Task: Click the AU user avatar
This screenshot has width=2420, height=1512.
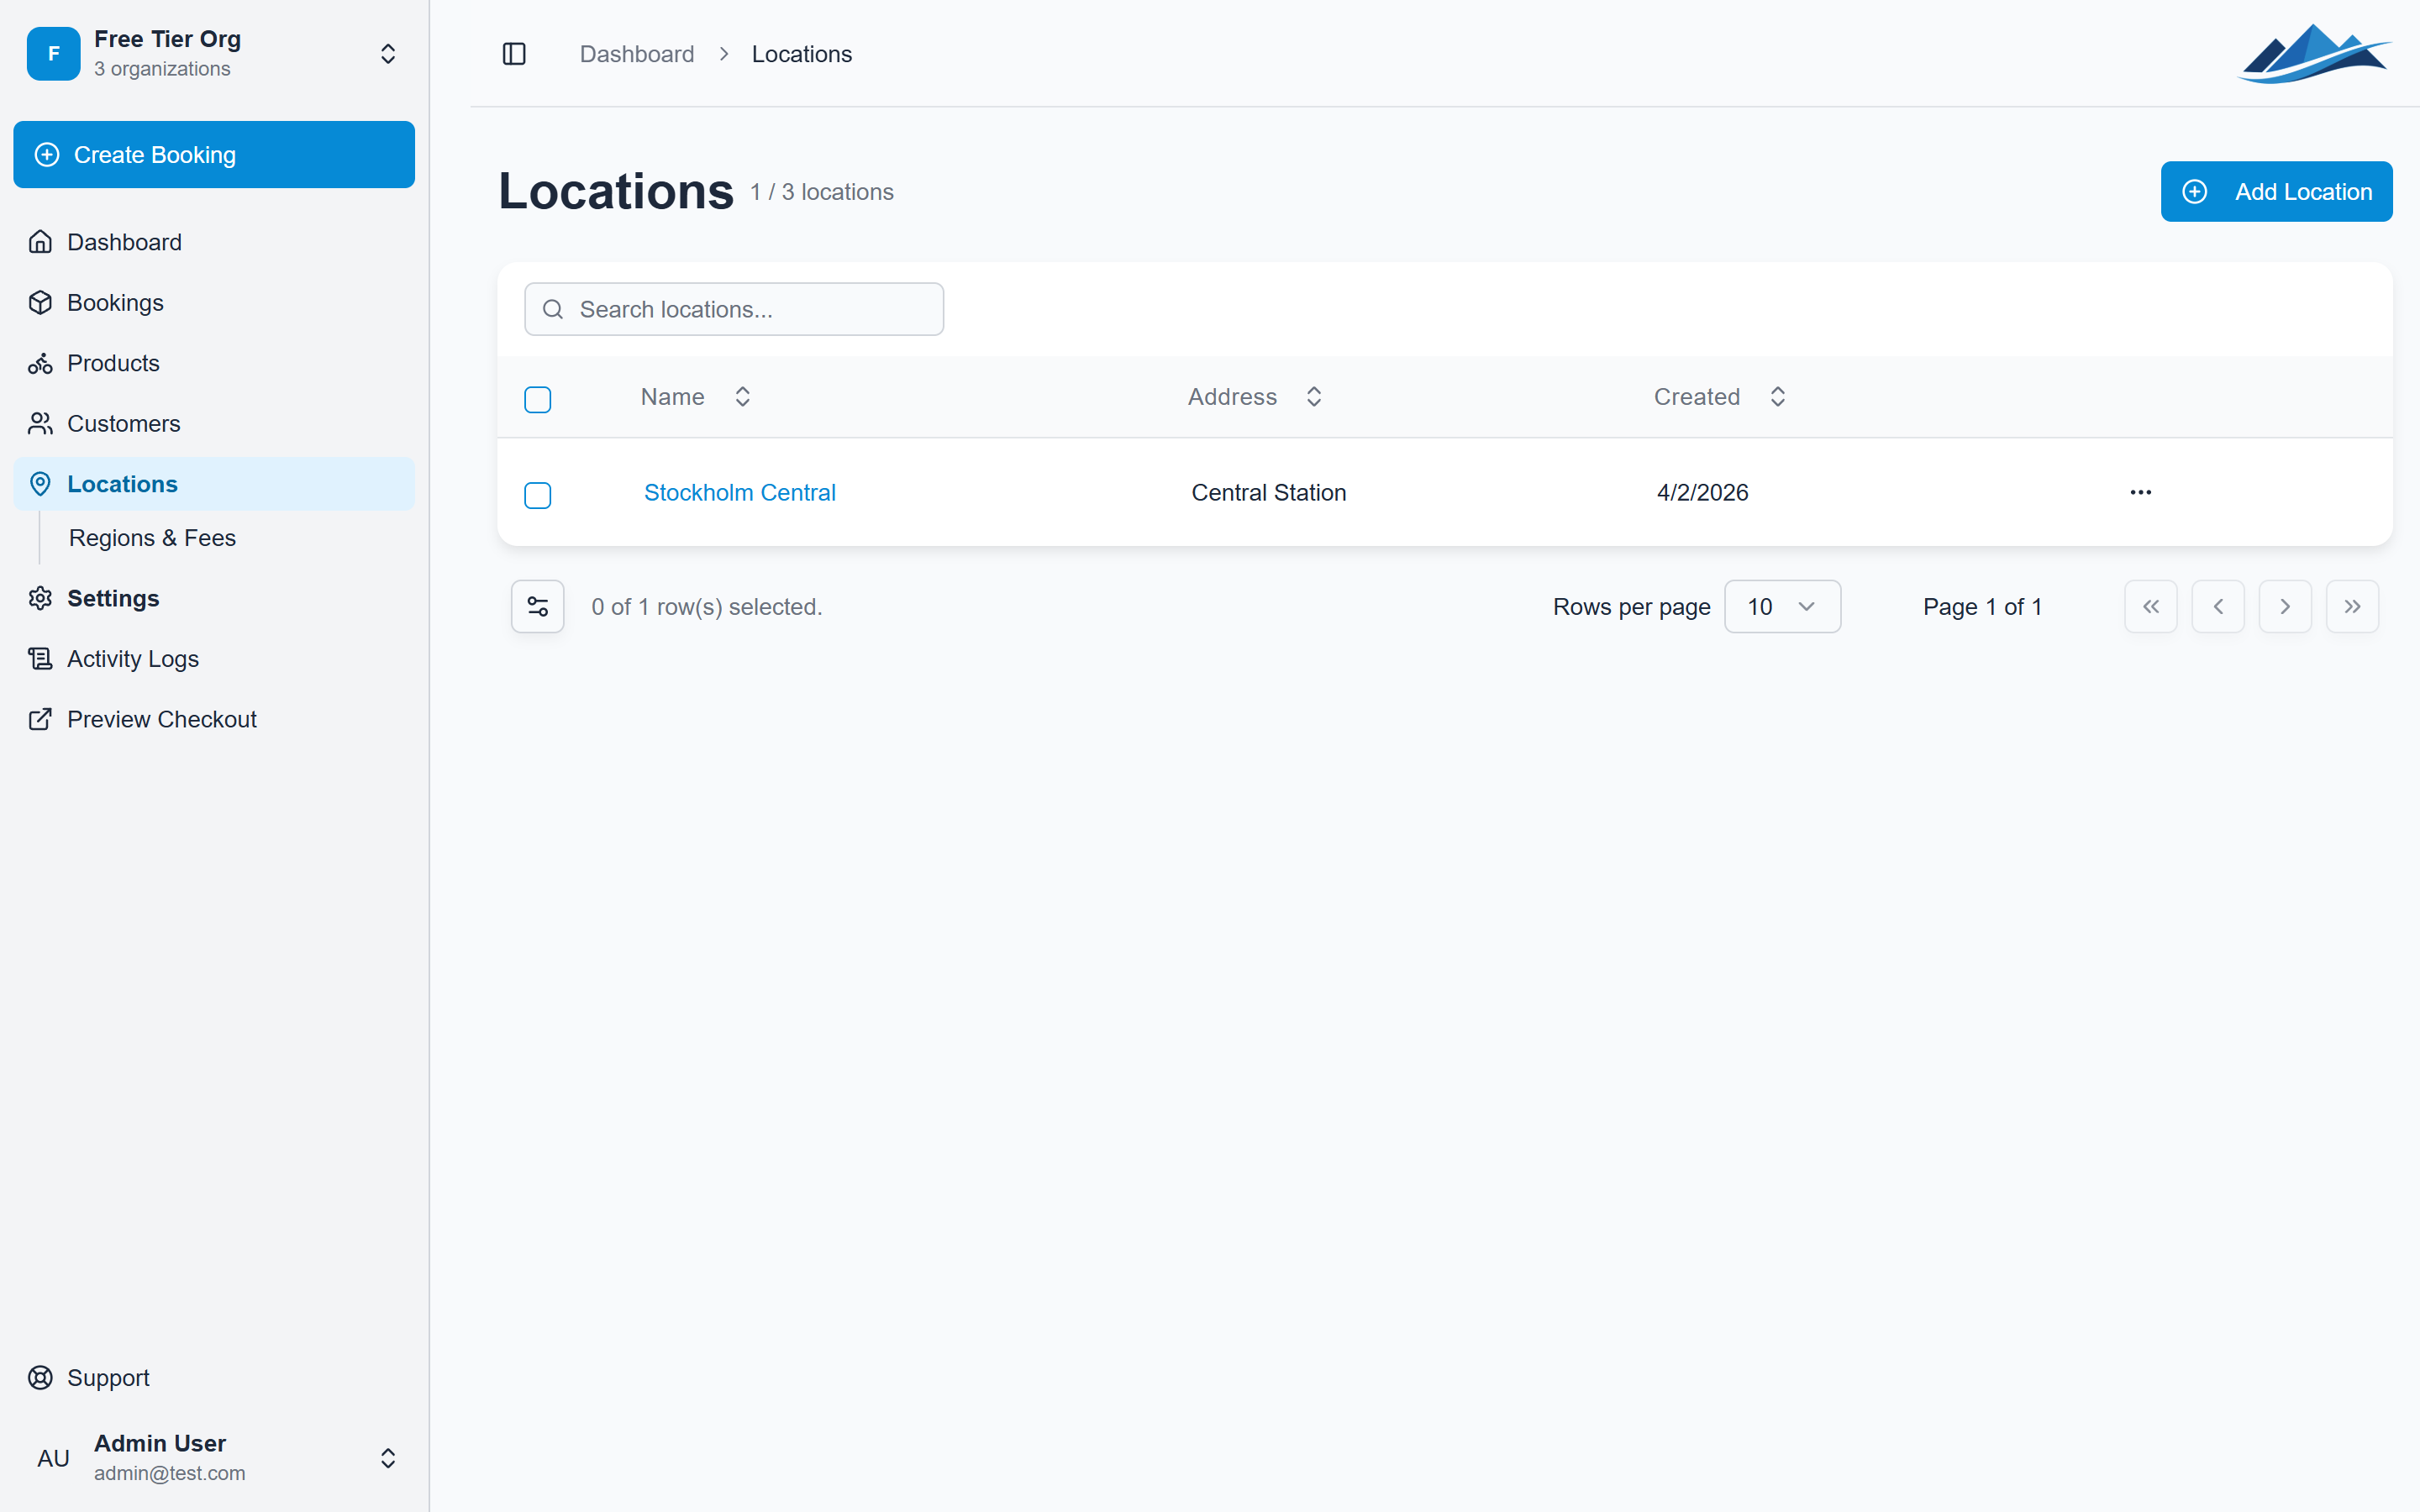Action: tap(53, 1458)
